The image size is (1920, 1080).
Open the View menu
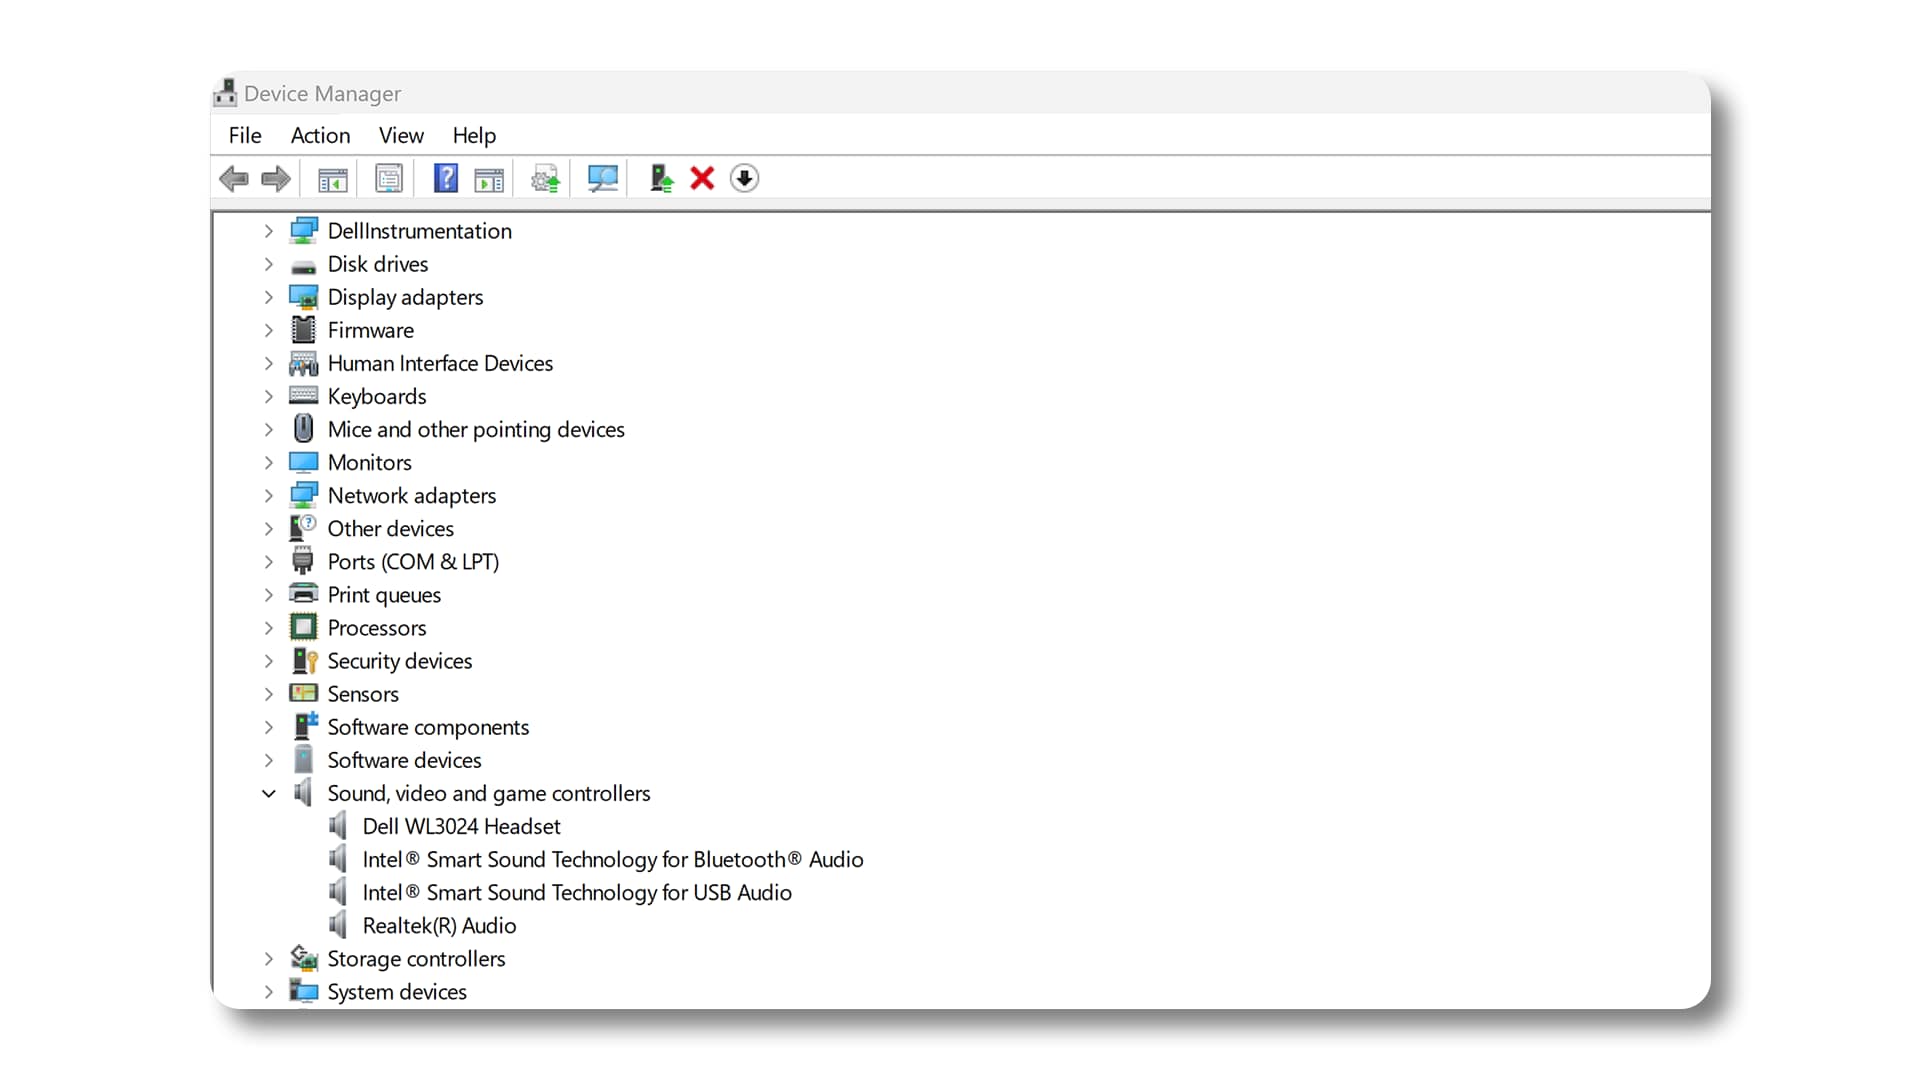point(401,135)
